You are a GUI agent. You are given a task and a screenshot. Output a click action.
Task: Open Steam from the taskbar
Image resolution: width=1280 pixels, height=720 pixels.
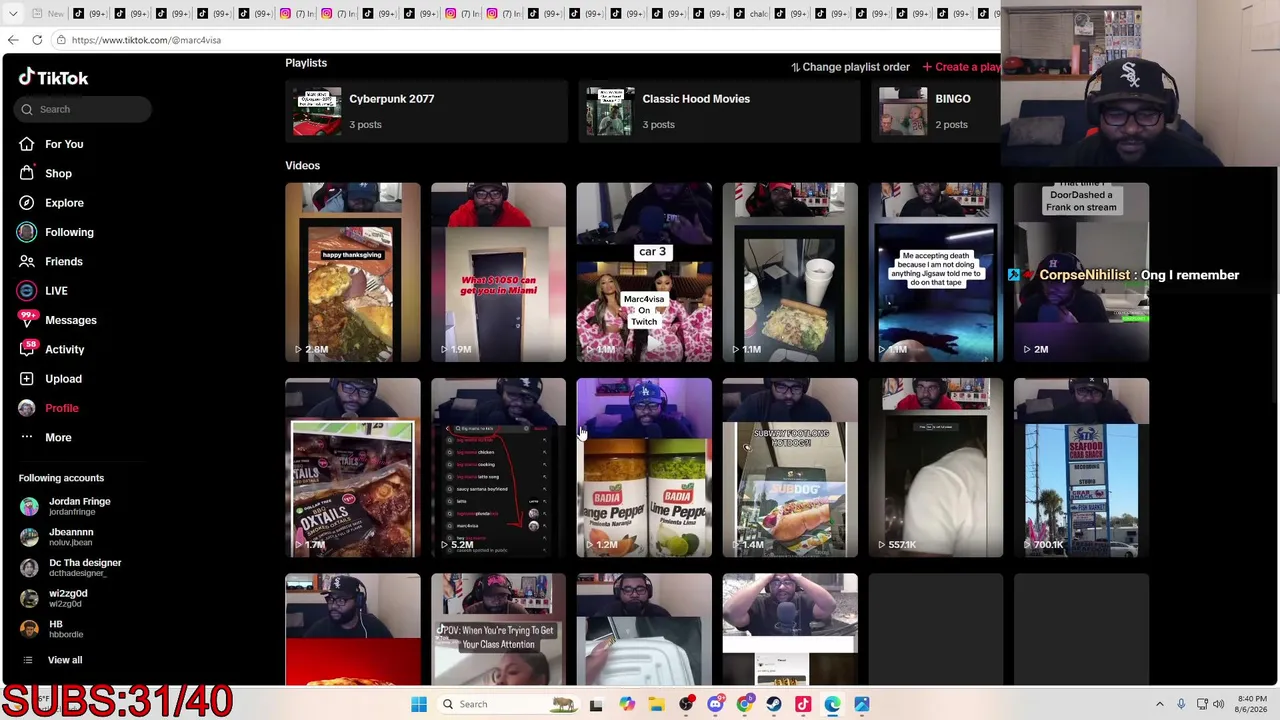774,704
